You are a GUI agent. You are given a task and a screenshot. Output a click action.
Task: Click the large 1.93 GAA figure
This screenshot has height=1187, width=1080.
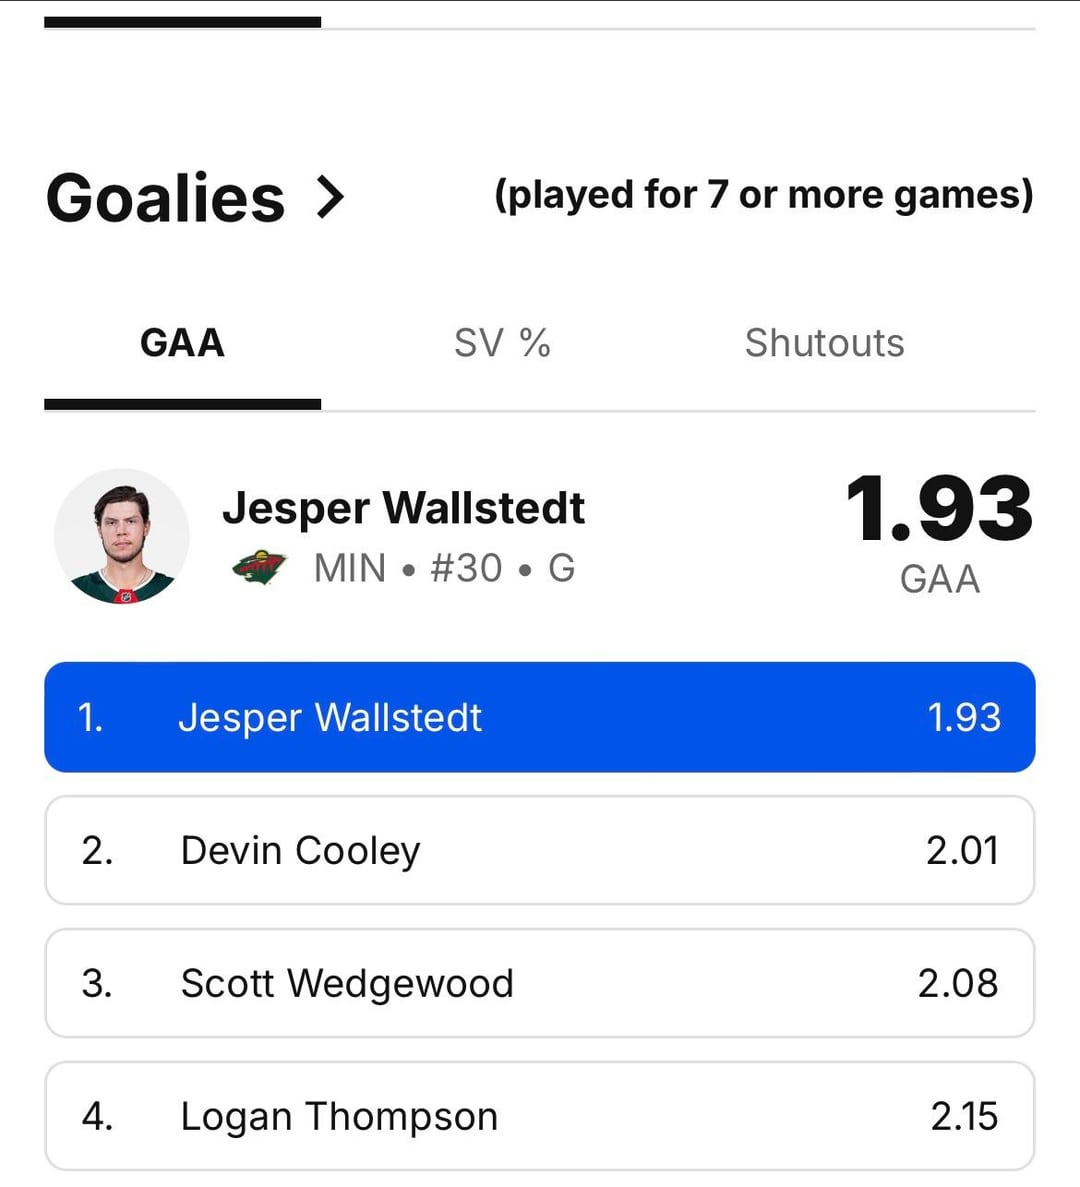click(938, 510)
